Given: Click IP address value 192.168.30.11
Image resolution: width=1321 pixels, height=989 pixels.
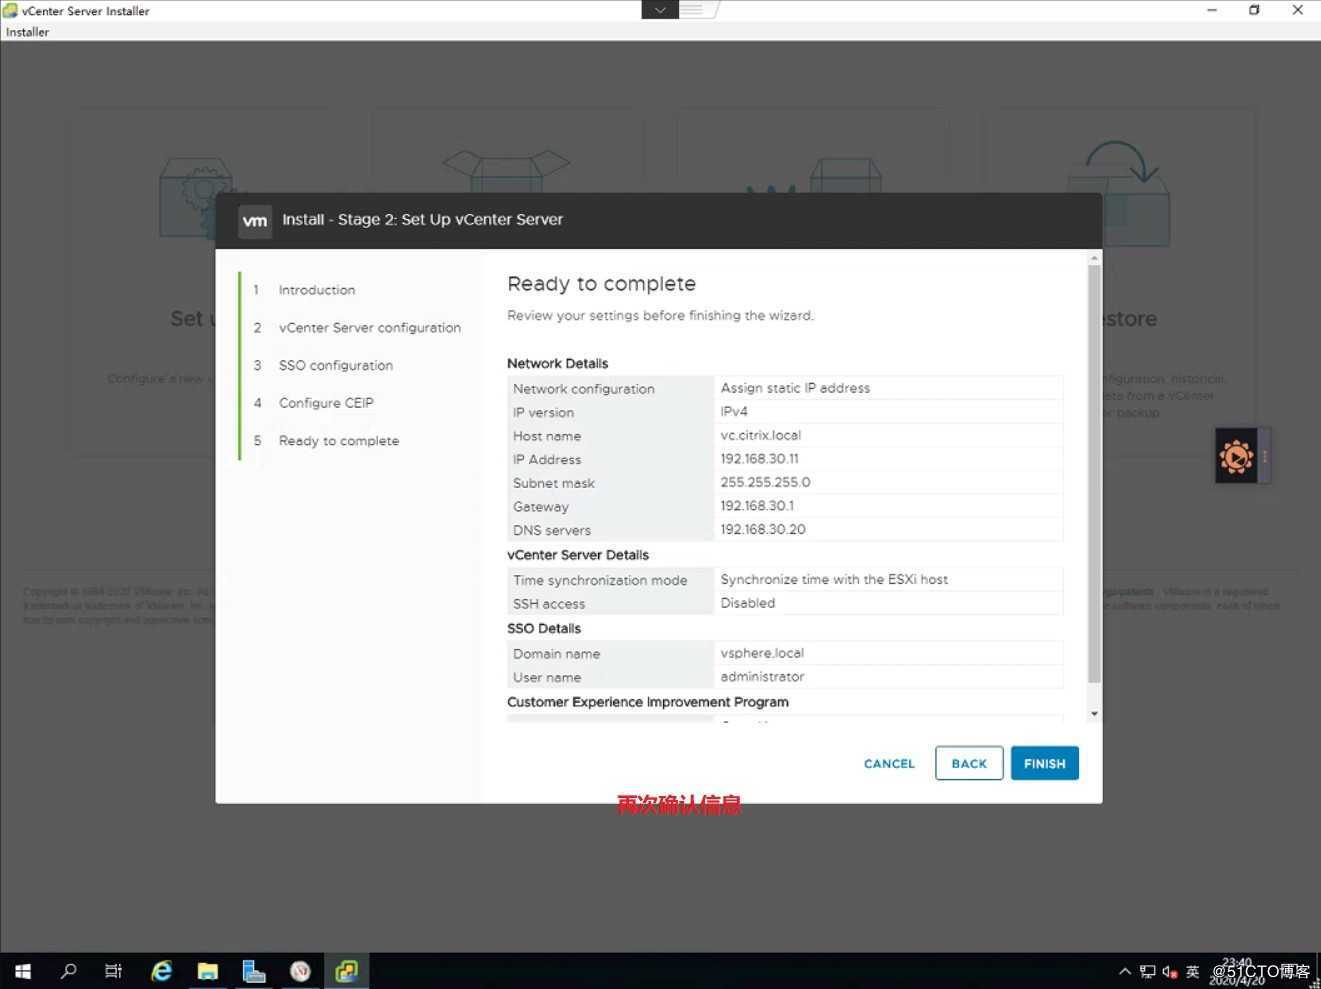Looking at the screenshot, I should (x=759, y=459).
